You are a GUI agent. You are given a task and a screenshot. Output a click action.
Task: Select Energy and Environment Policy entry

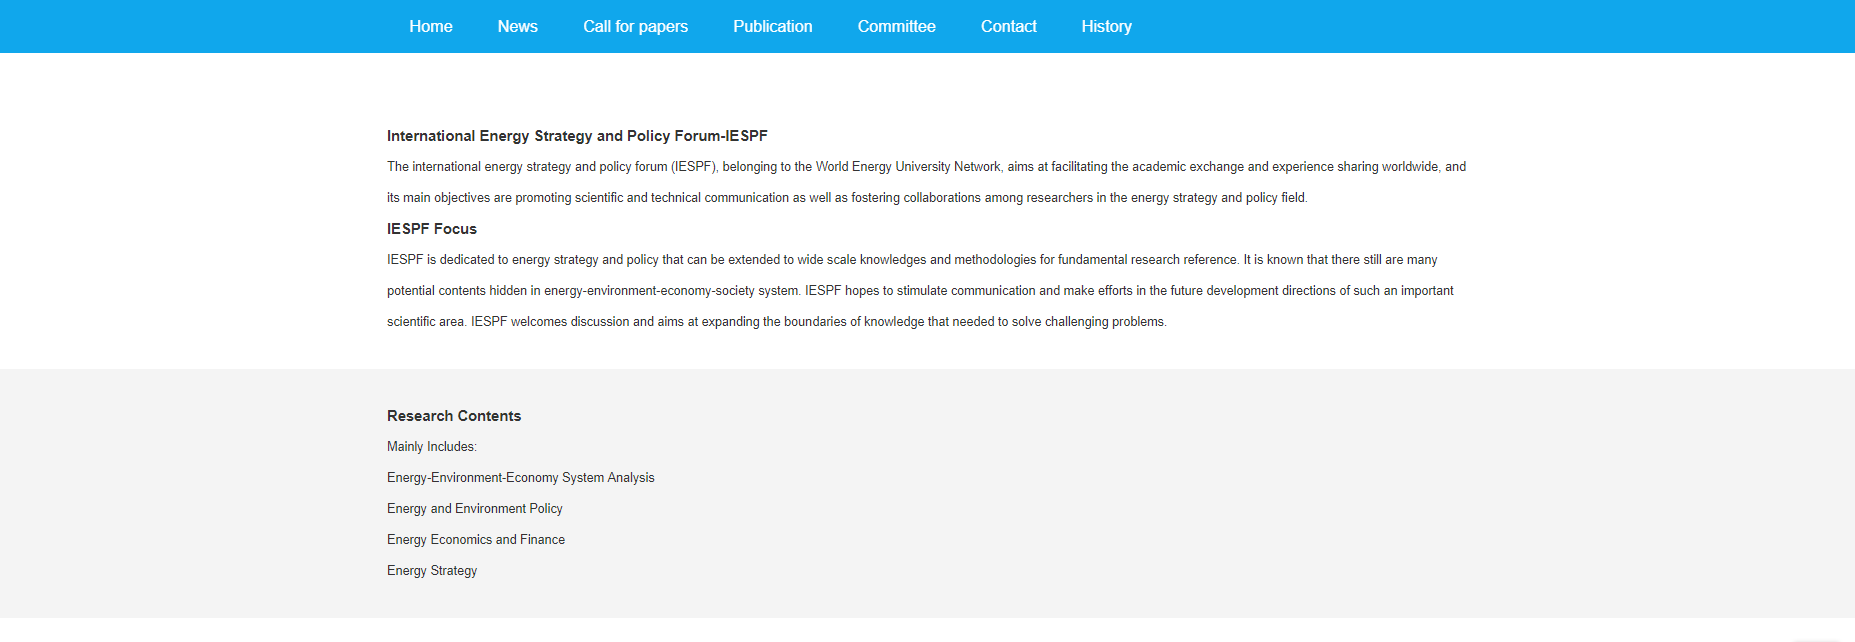coord(474,509)
